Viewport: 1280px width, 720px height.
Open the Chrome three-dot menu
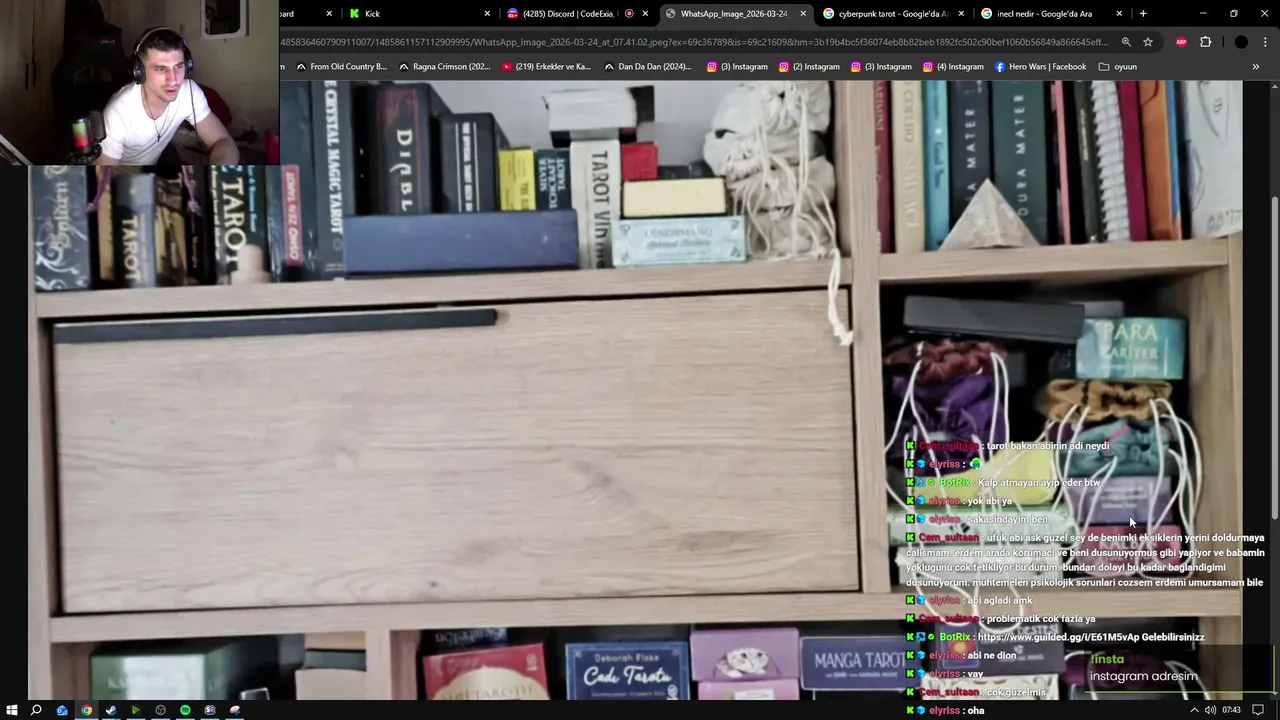click(1266, 42)
